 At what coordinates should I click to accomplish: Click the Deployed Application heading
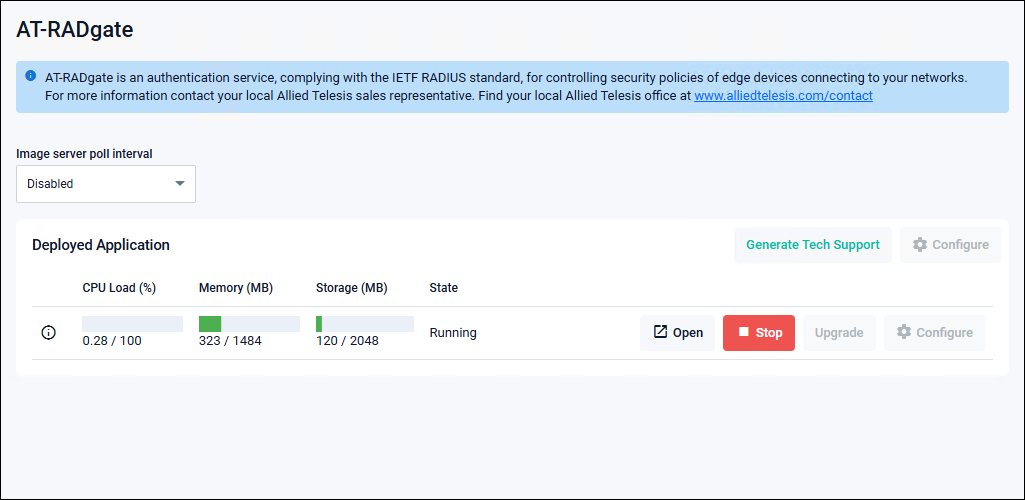(101, 245)
